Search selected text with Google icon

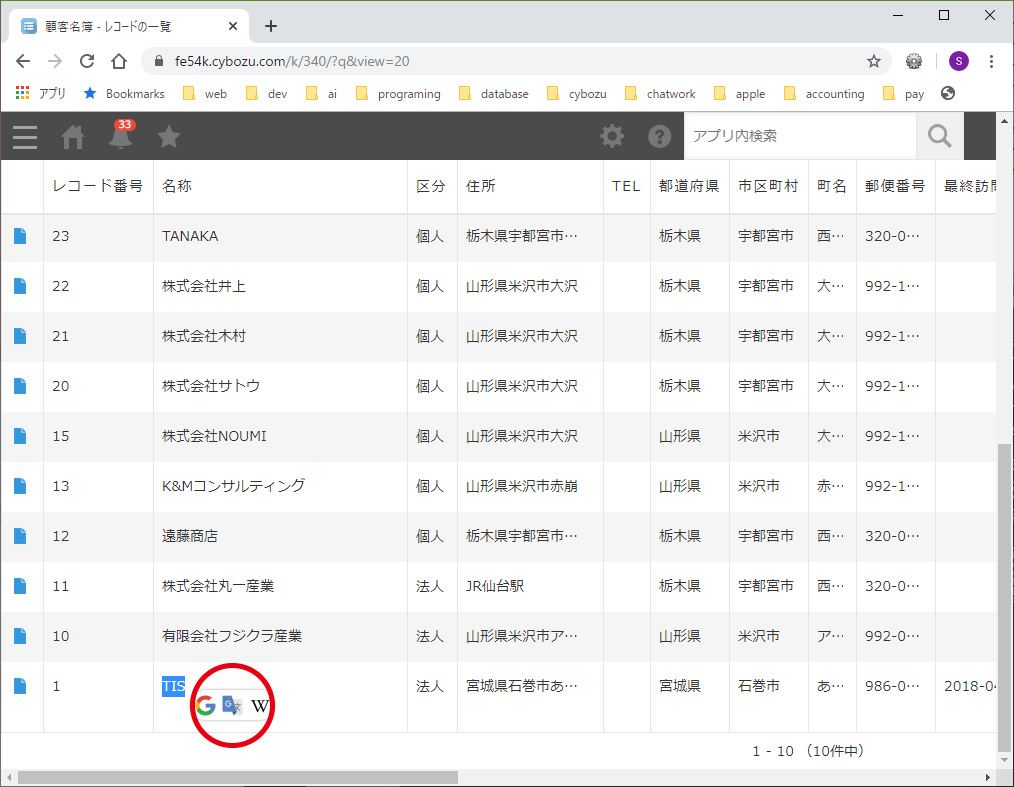[x=206, y=706]
